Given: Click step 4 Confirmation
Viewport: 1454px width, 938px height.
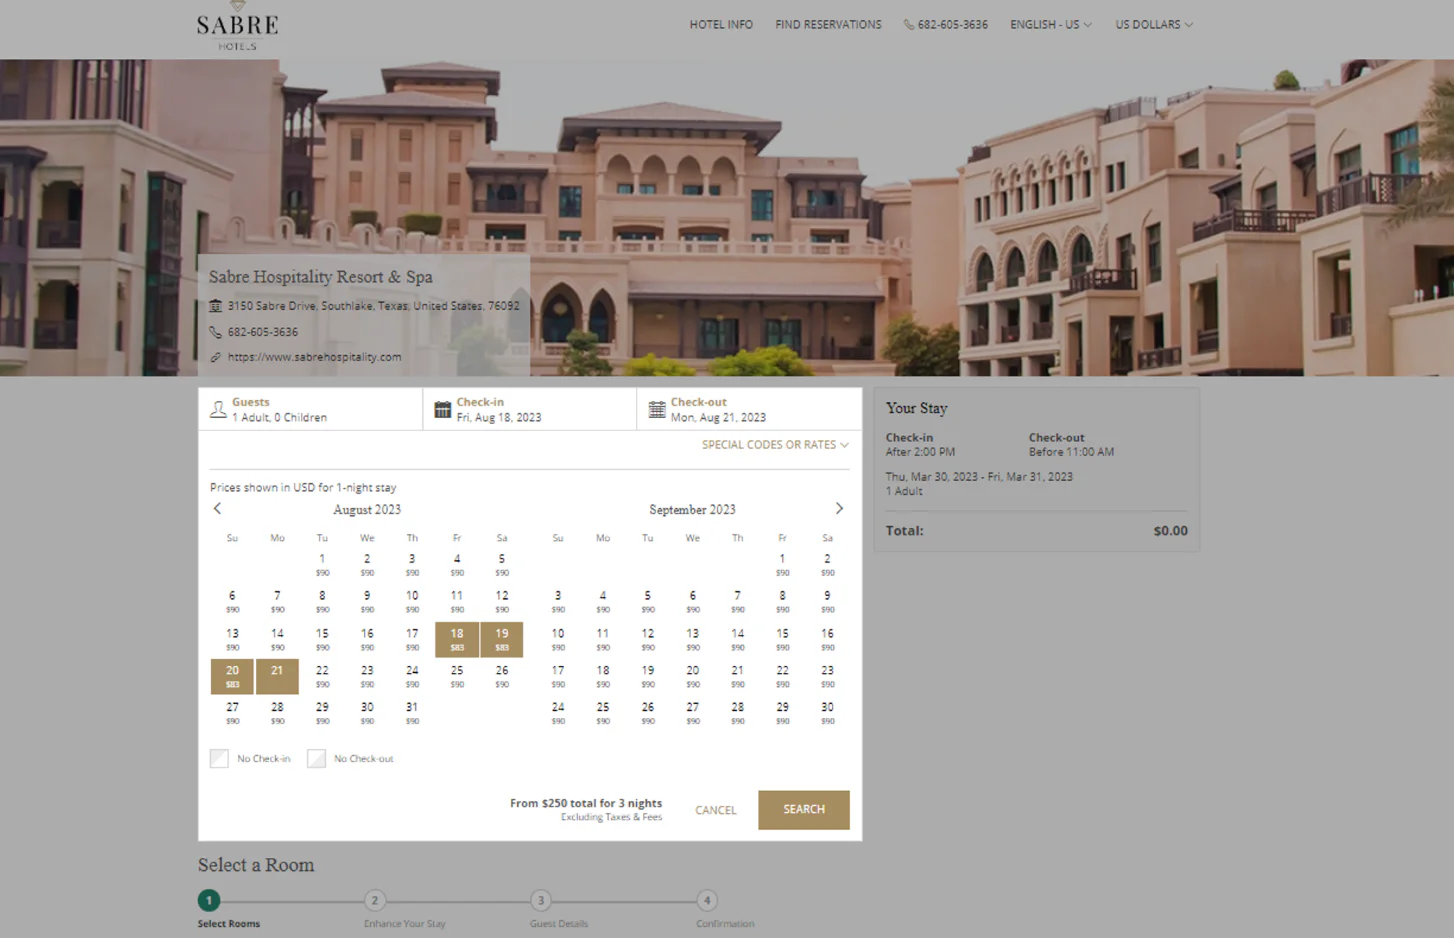Looking at the screenshot, I should [707, 901].
